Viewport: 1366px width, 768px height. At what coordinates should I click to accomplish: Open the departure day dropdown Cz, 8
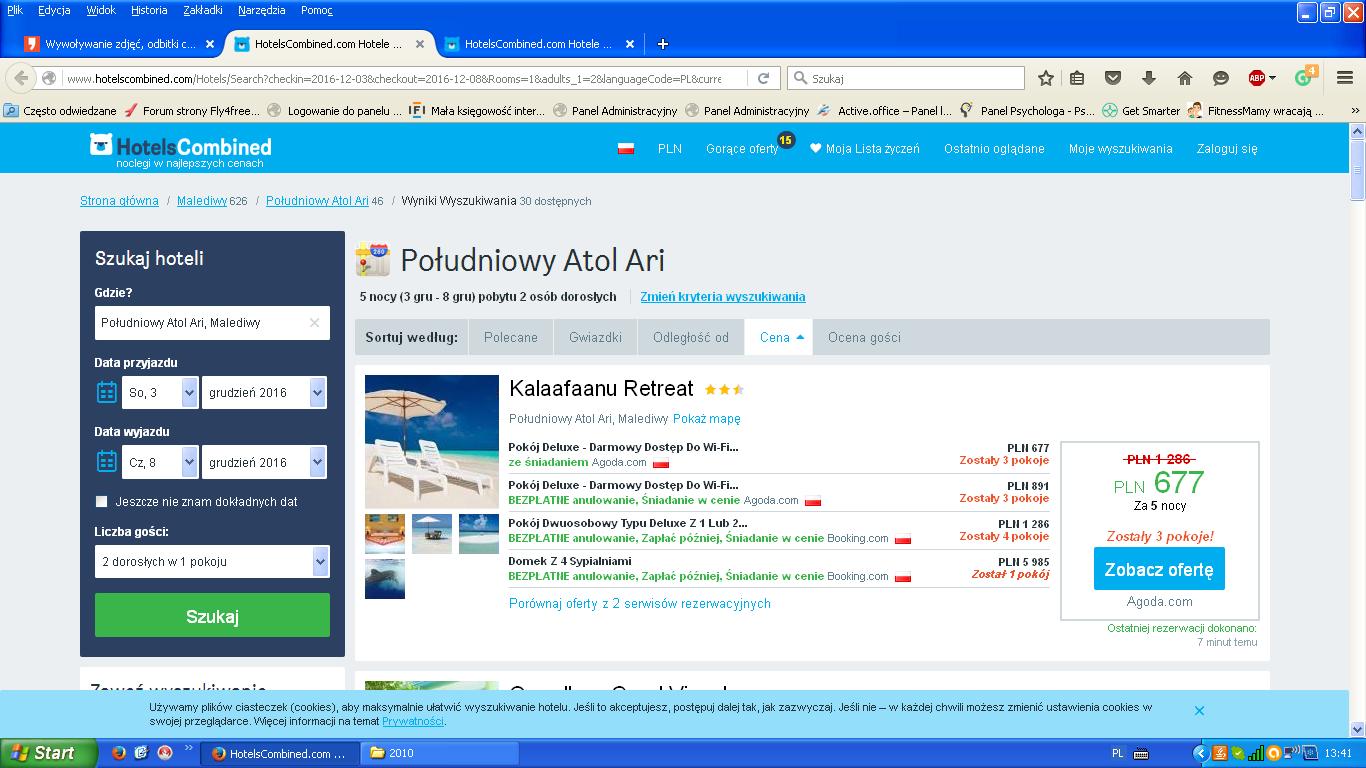[160, 462]
